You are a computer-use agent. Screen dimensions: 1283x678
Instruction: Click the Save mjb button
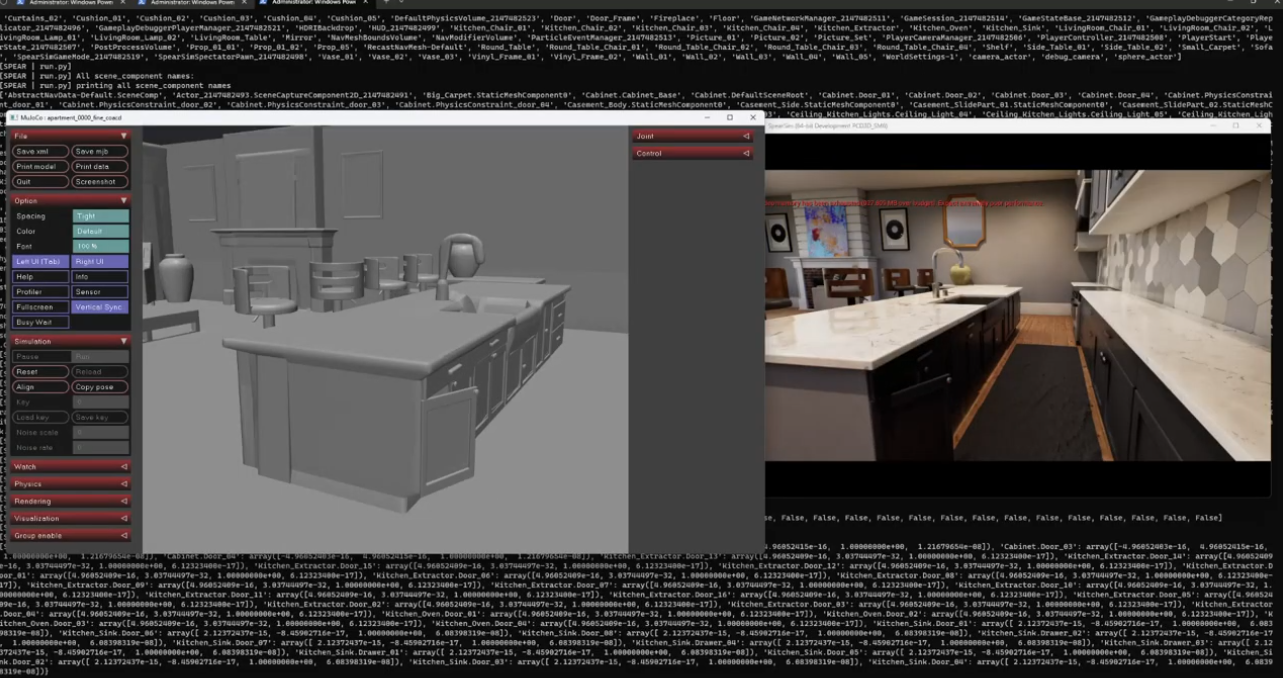(100, 151)
